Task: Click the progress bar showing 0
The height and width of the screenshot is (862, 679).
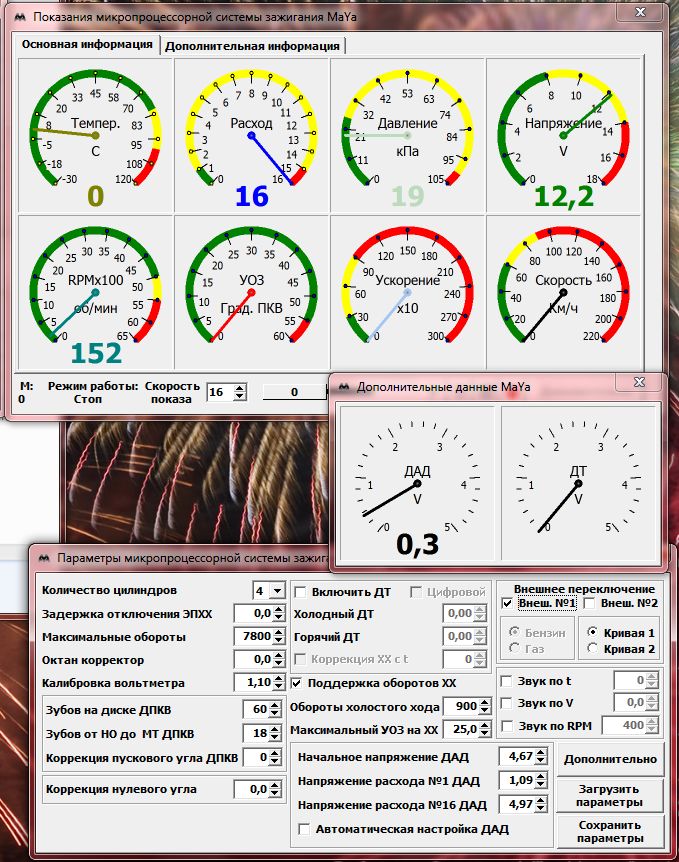Action: click(295, 392)
